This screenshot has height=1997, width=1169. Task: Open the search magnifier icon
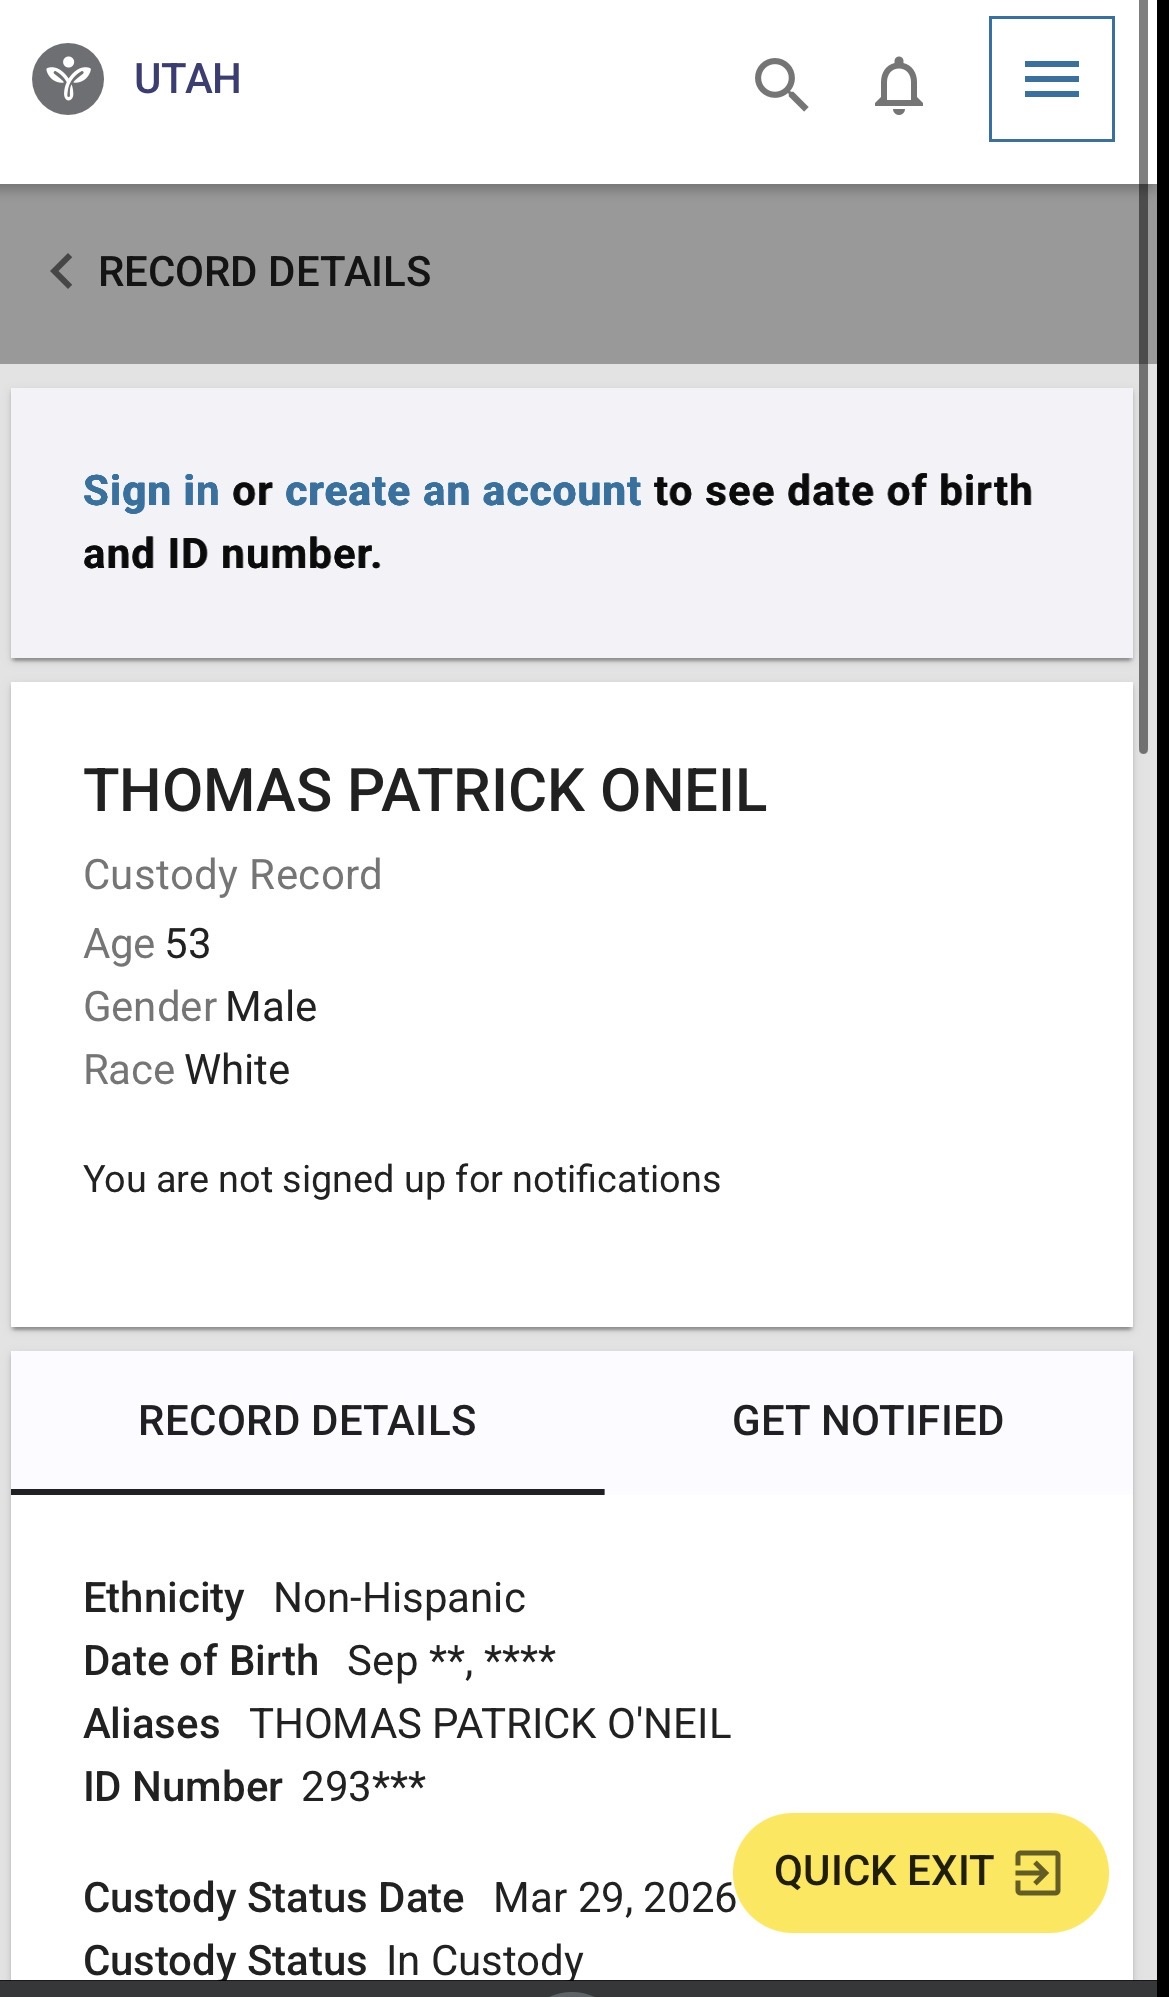(x=781, y=83)
